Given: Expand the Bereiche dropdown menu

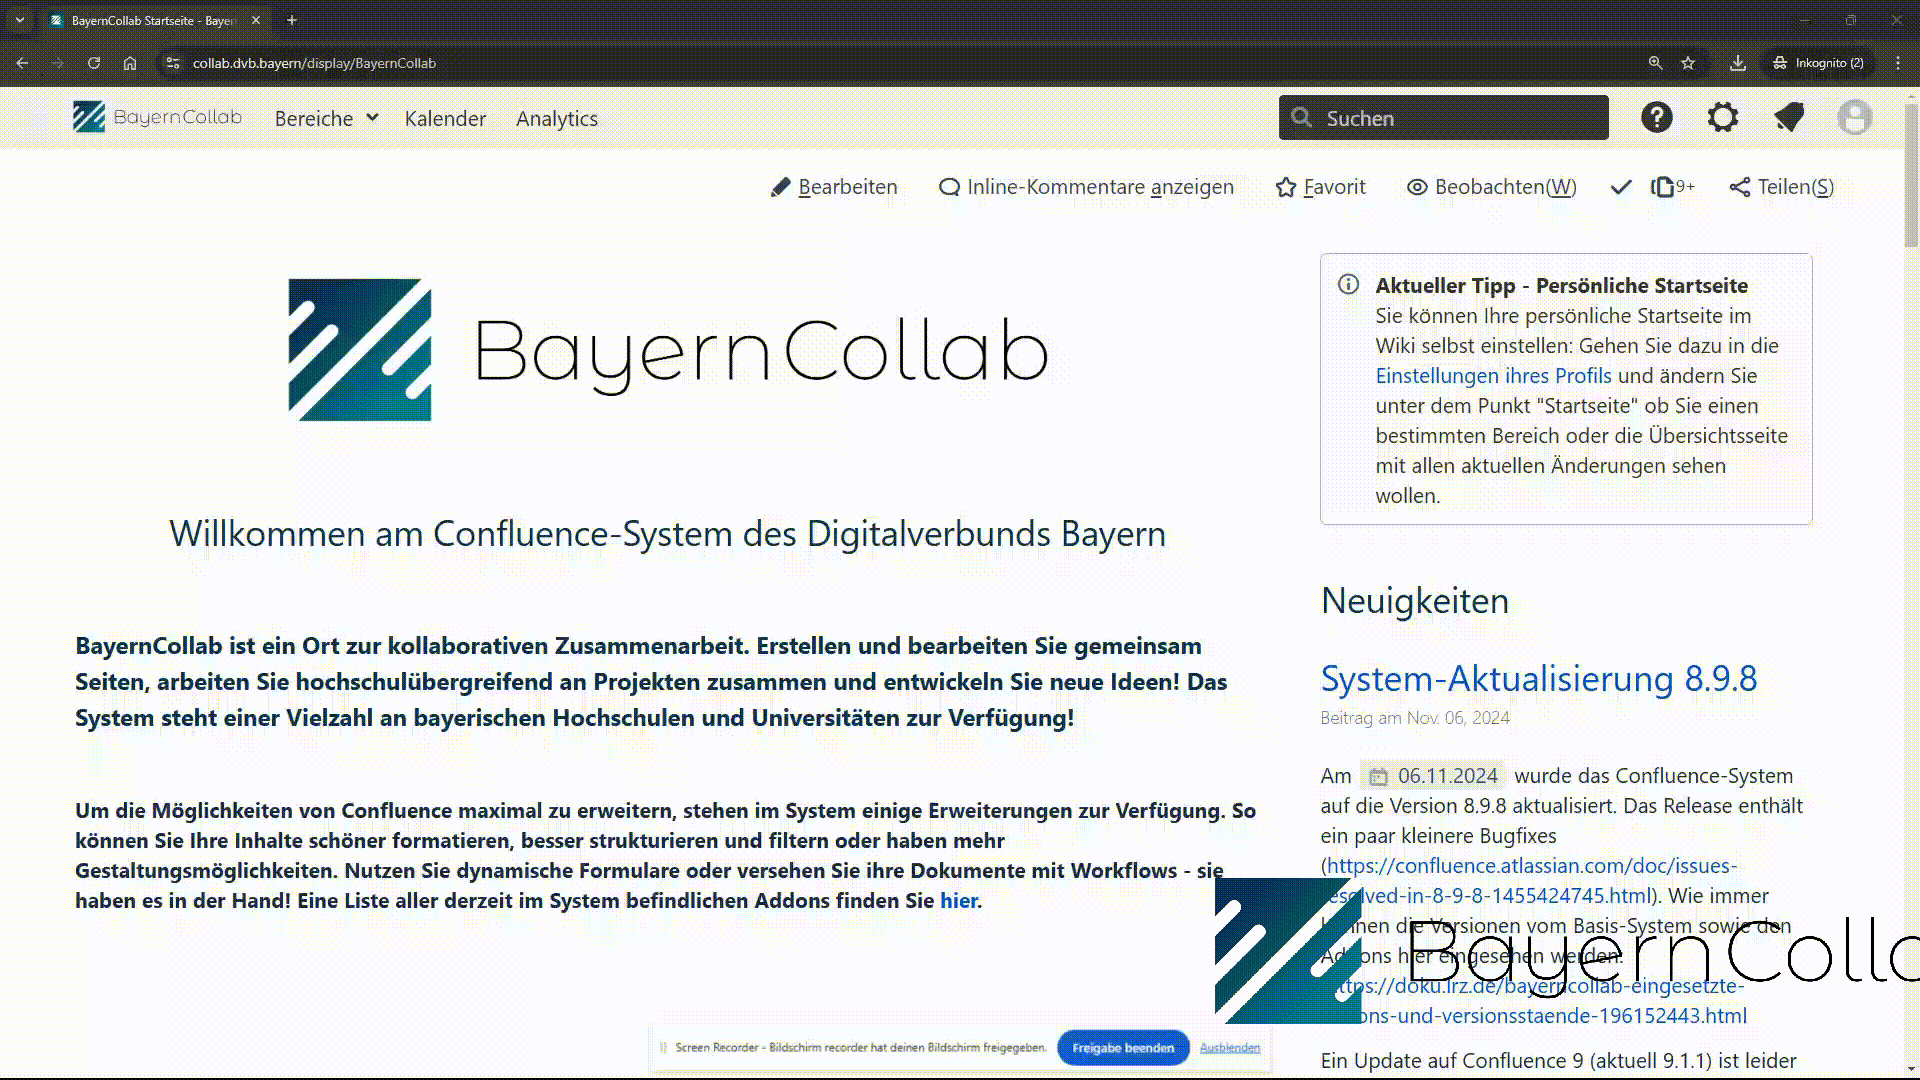Looking at the screenshot, I should point(326,118).
